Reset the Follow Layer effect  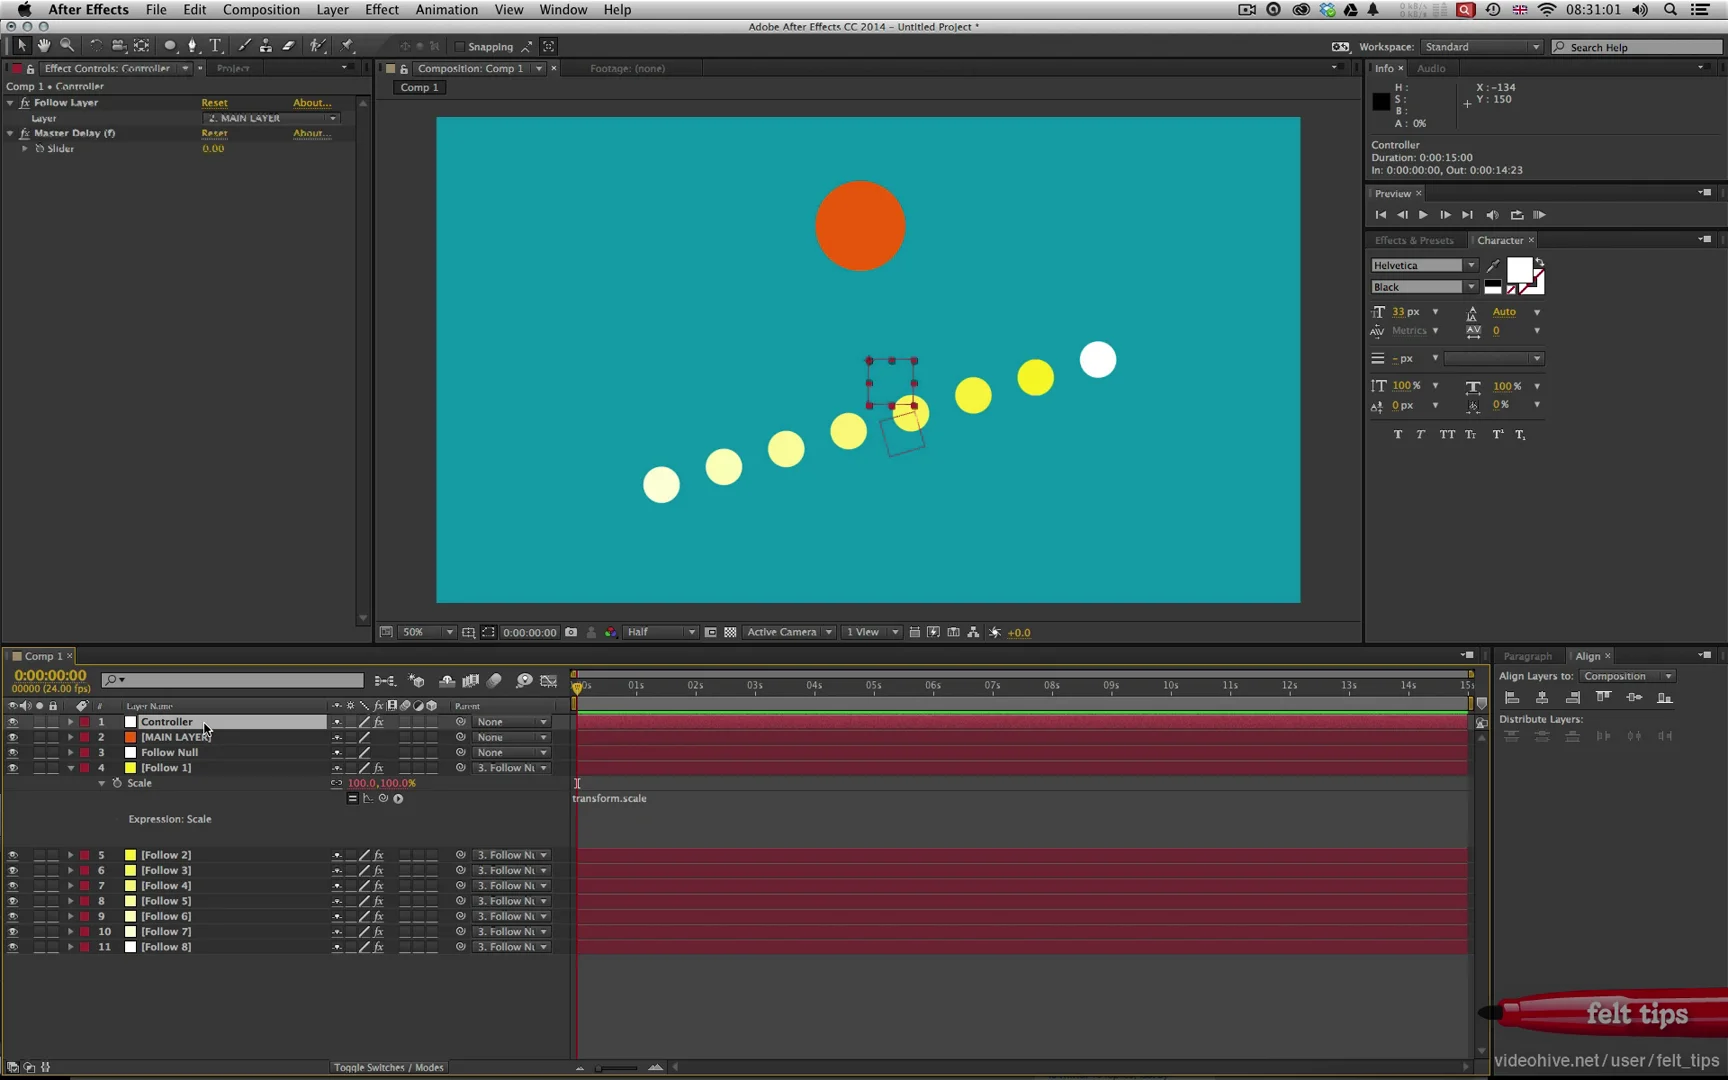[x=215, y=102]
